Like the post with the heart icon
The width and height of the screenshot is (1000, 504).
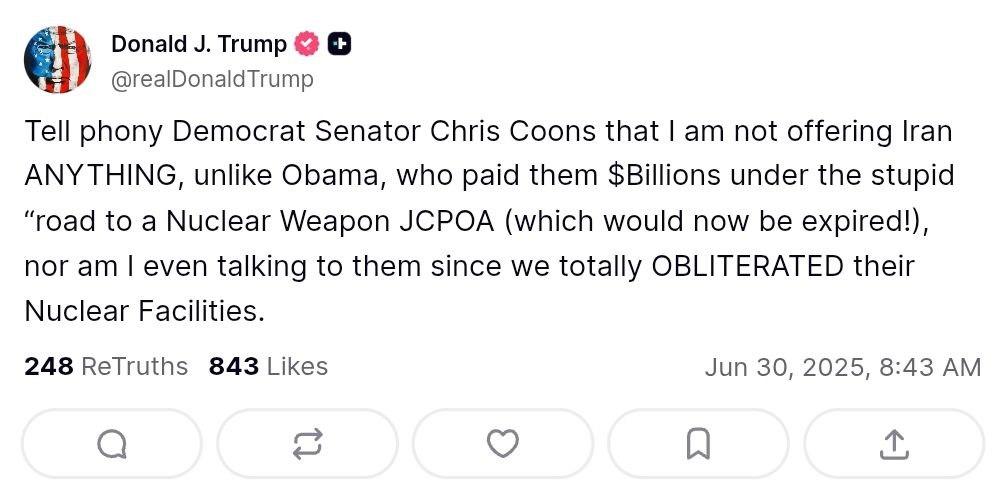pos(503,443)
